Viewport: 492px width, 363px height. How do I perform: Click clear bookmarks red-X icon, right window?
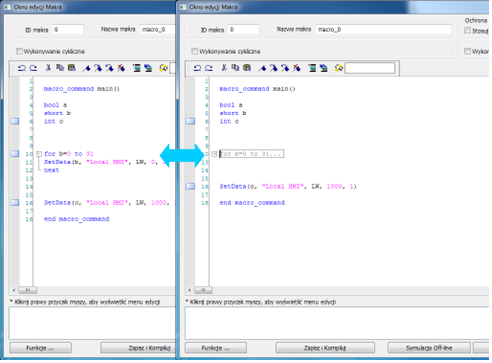tap(297, 68)
